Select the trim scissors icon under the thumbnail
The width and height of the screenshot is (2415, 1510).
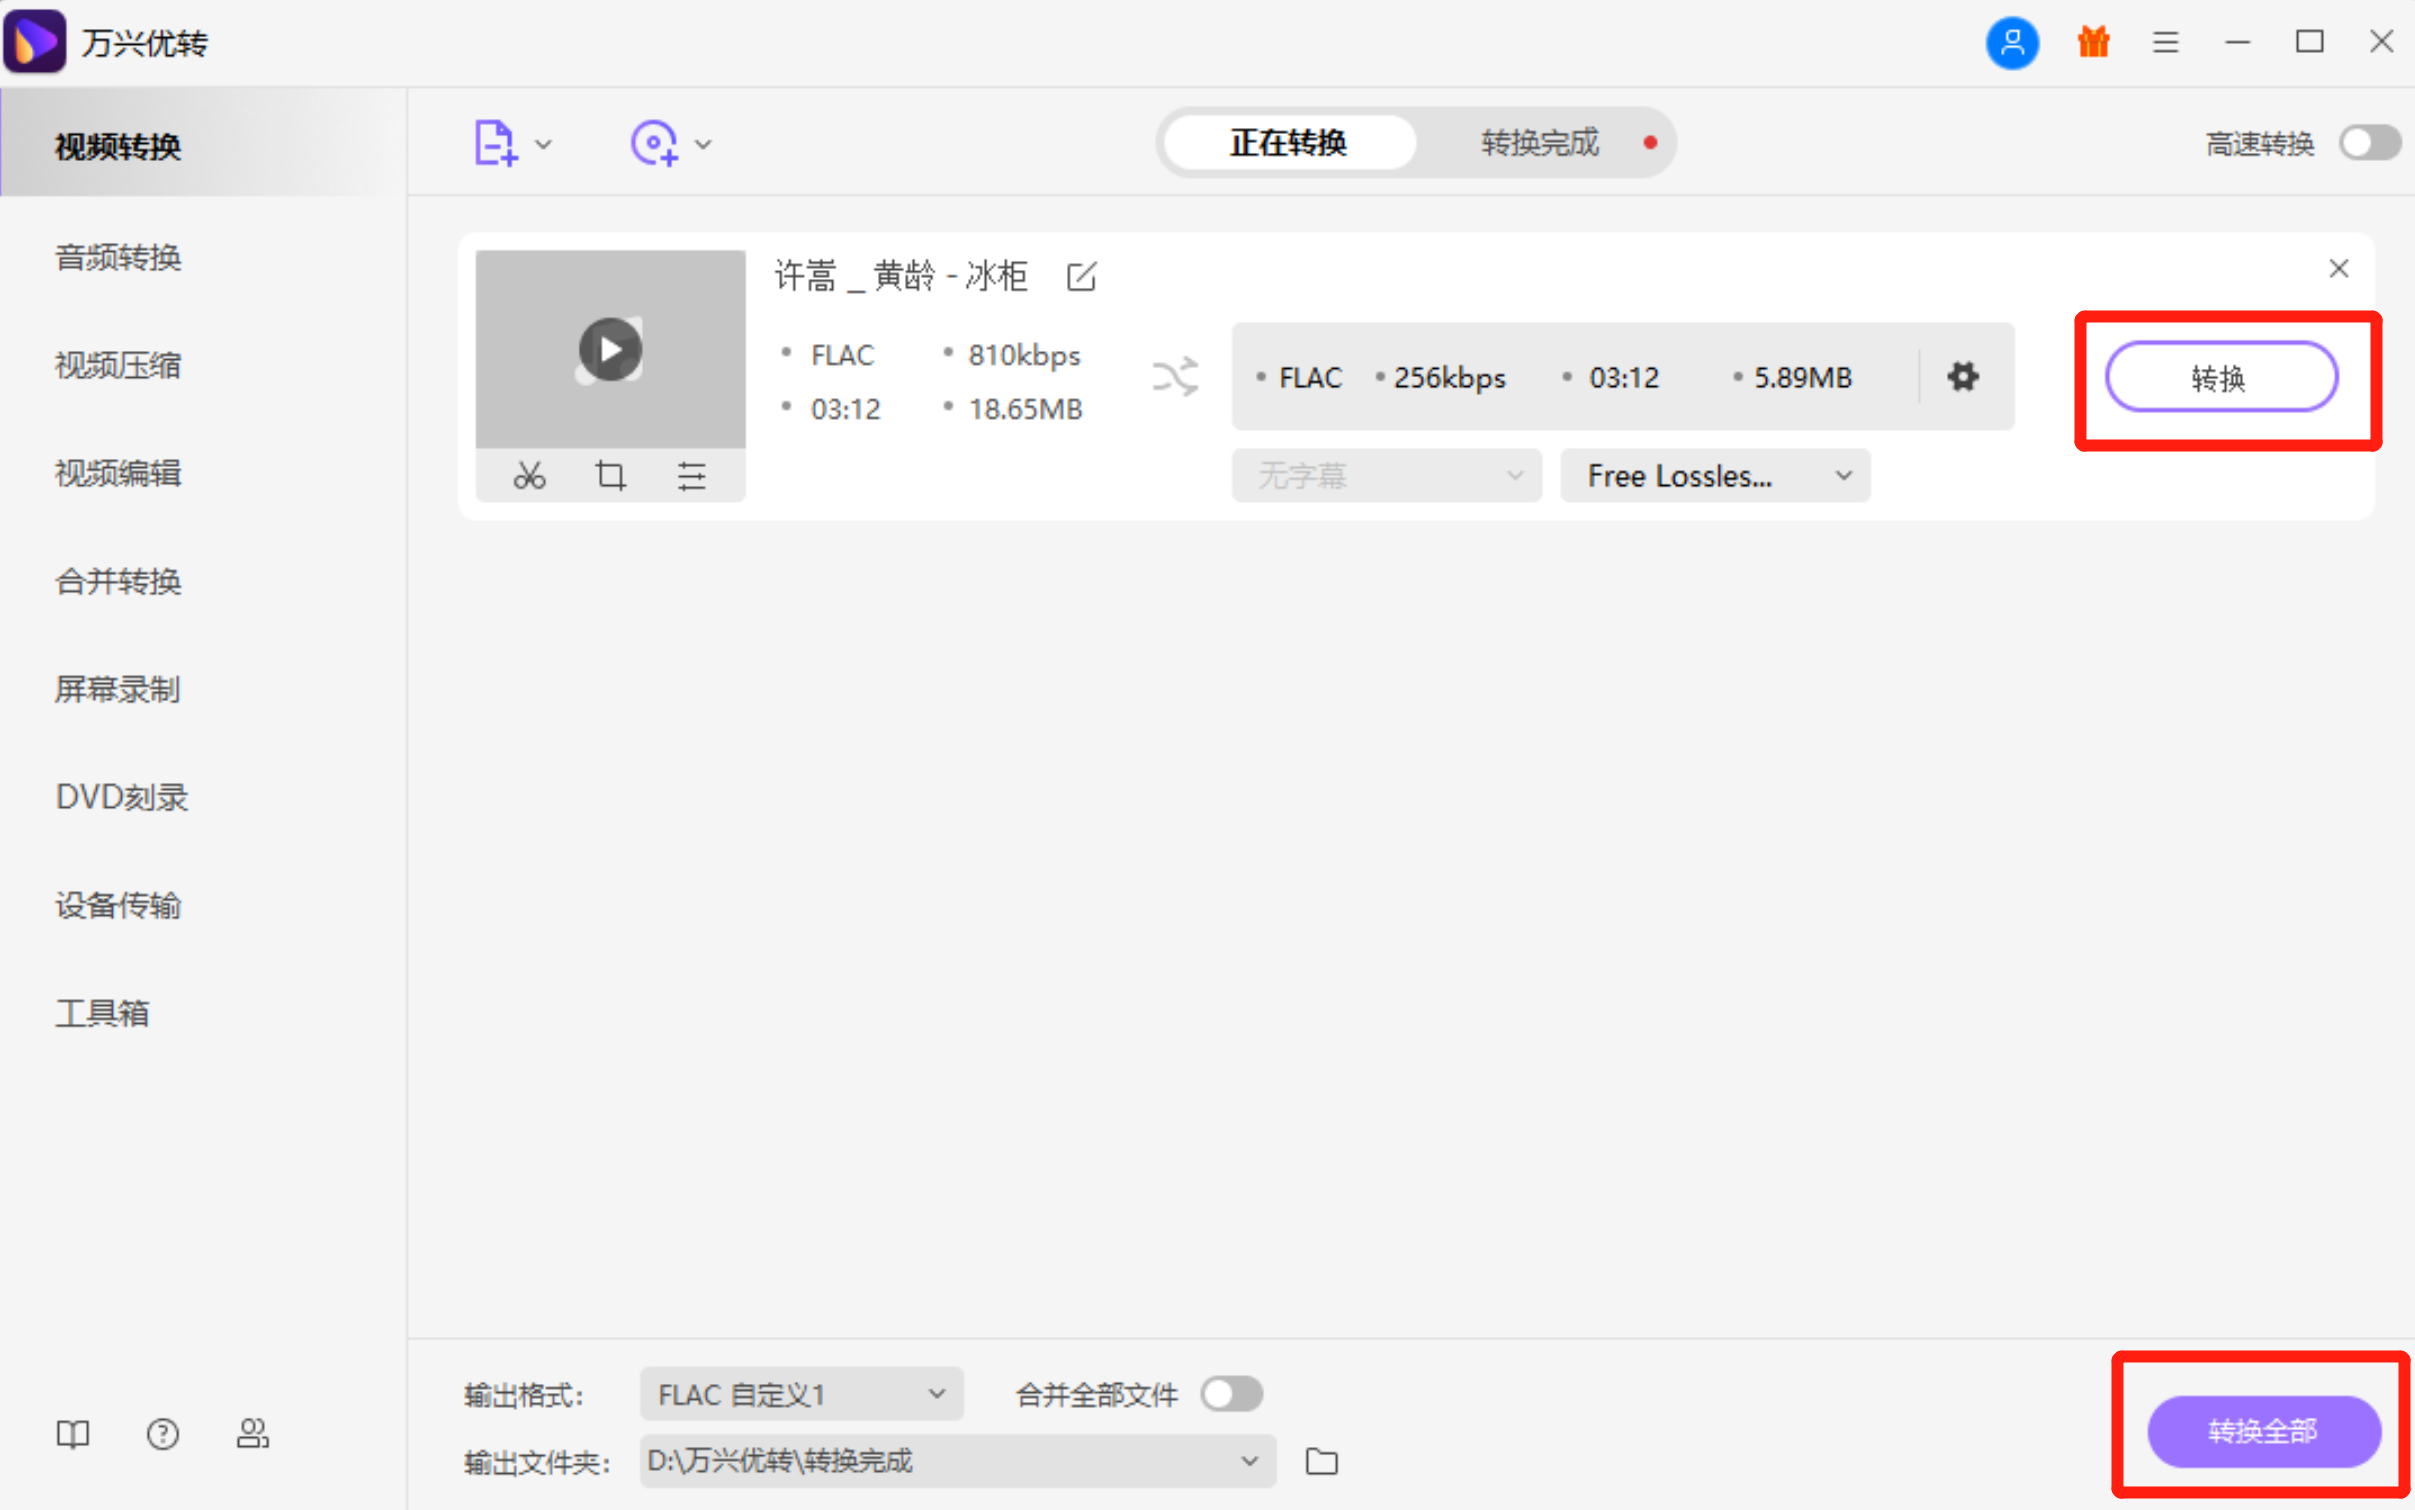[530, 475]
